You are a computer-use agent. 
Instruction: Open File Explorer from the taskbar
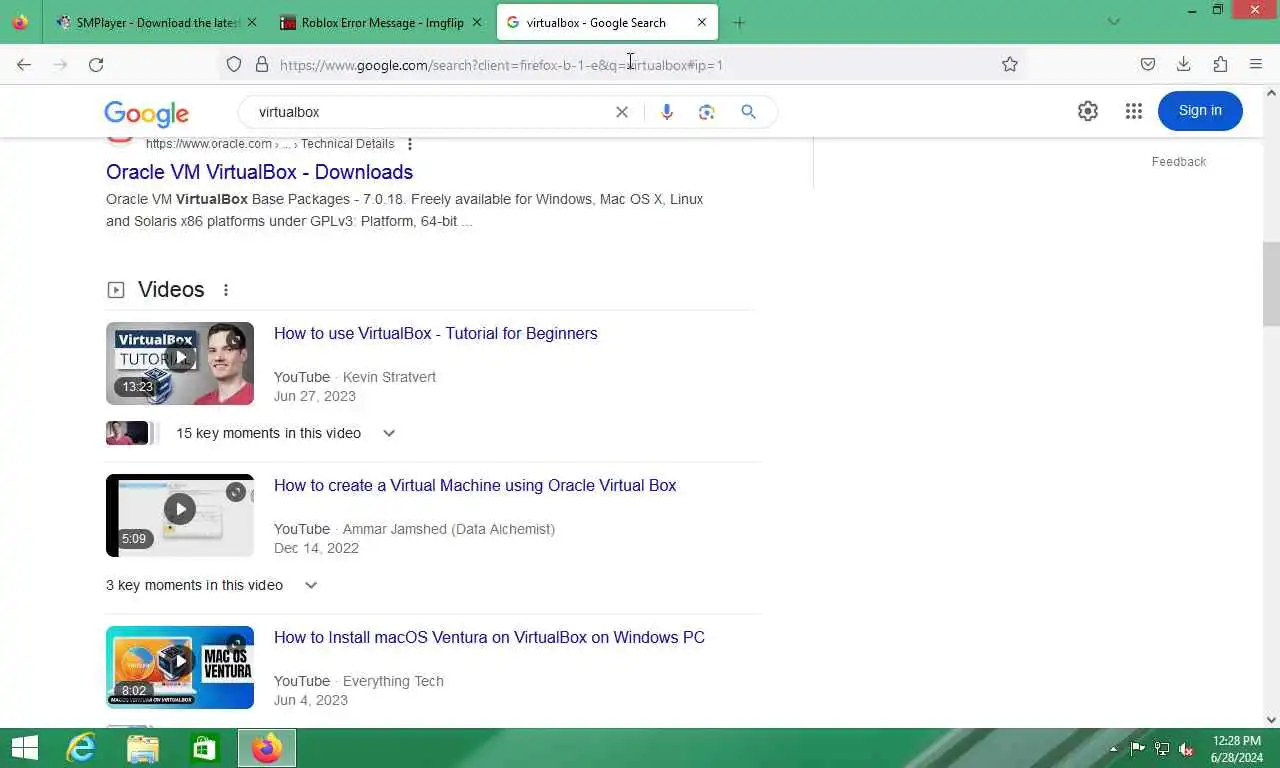(x=143, y=748)
